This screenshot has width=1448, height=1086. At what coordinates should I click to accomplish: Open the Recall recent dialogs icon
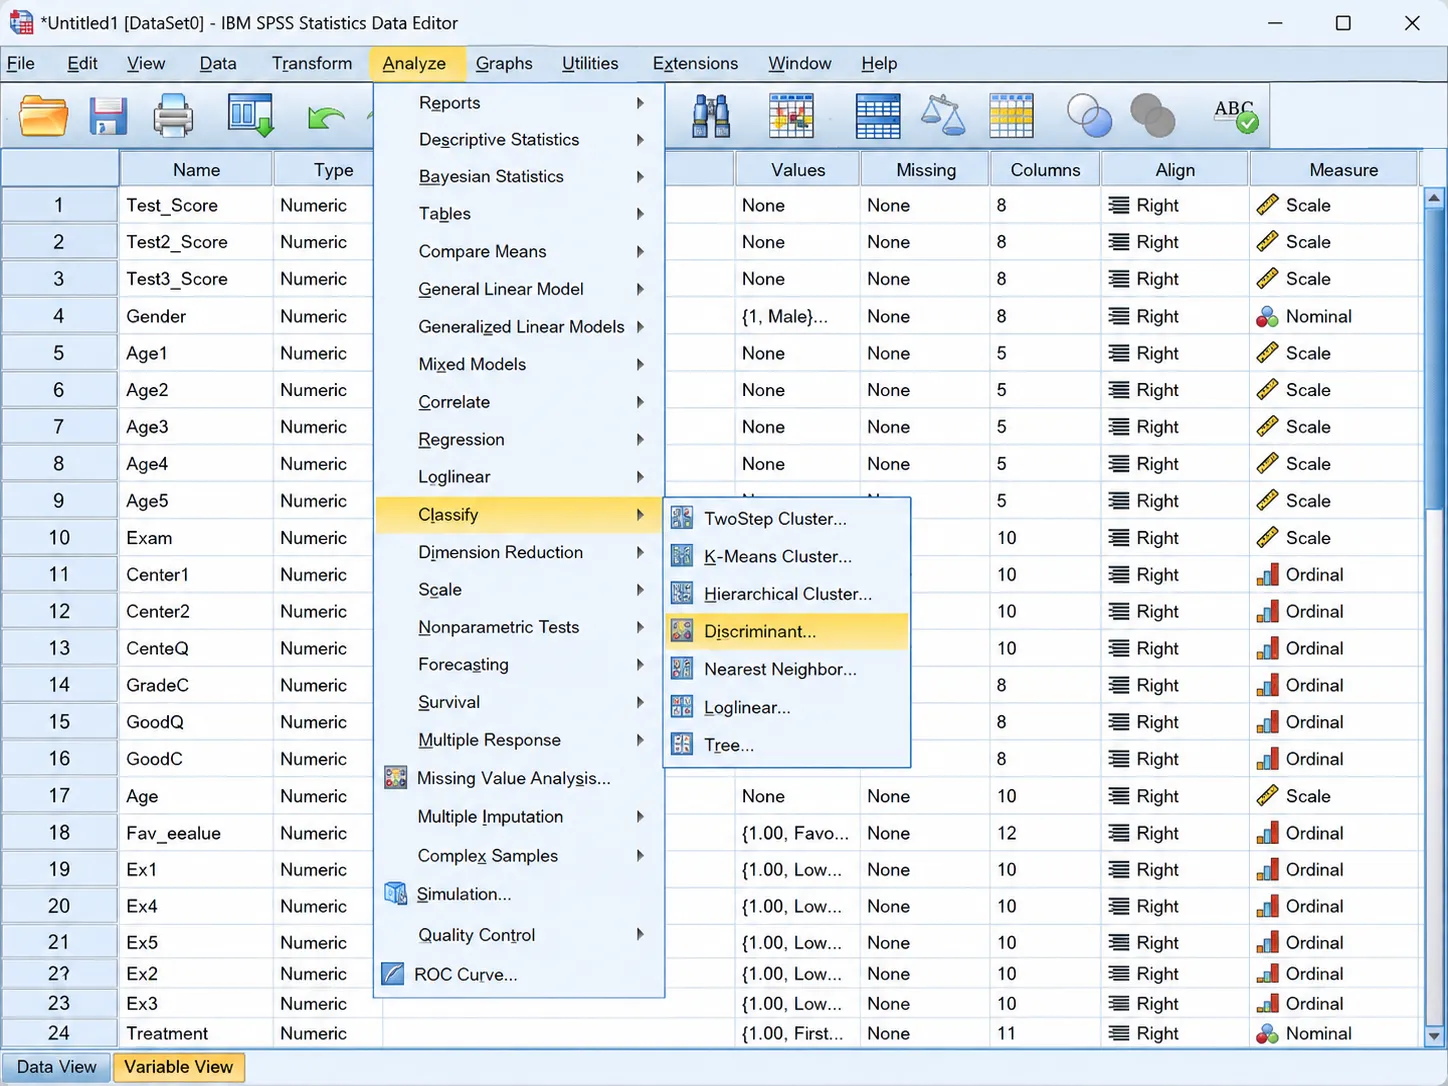tap(250, 116)
